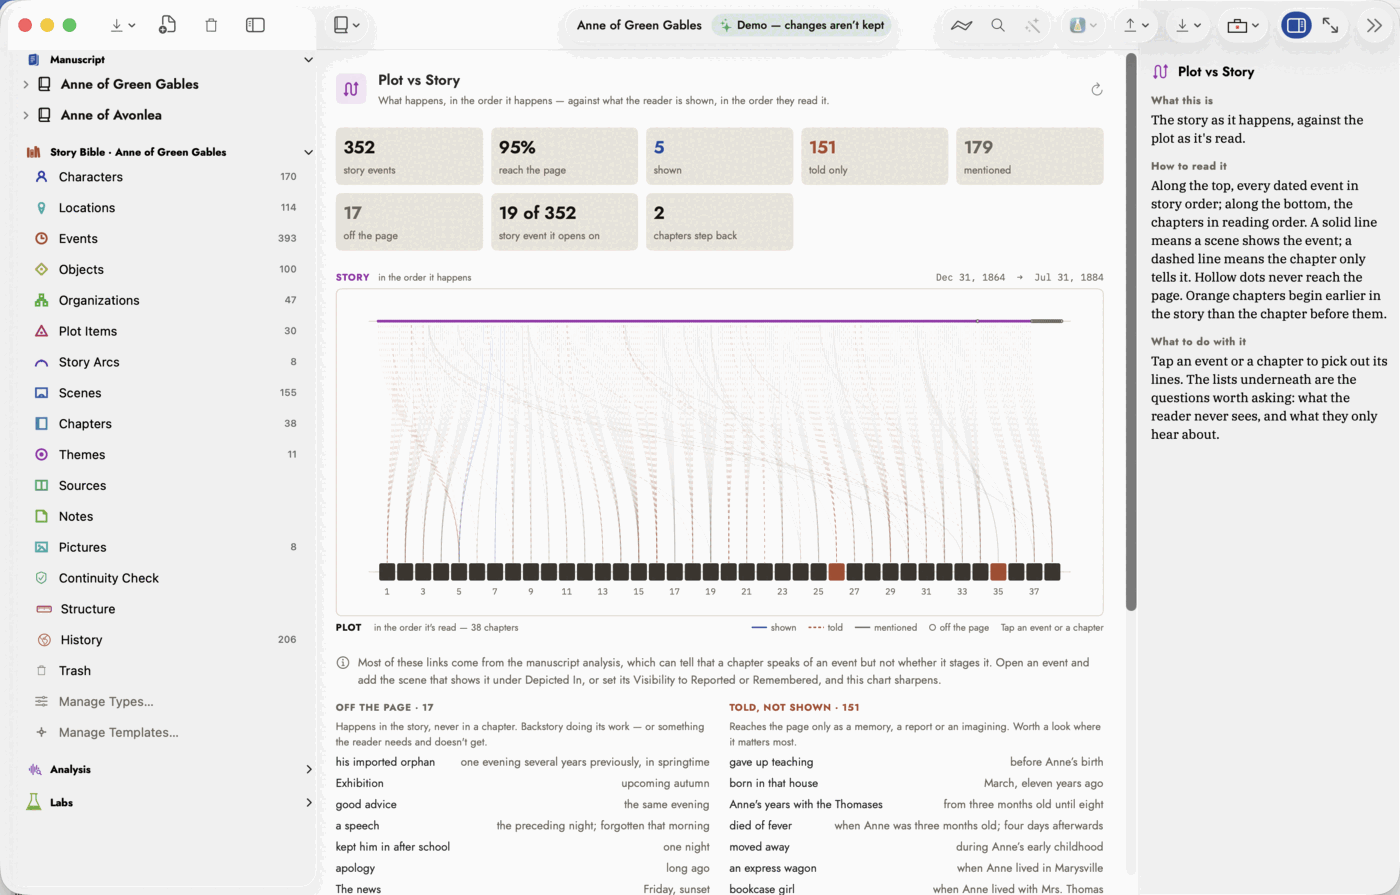Screen dimensions: 1400x895
Task: Collapse the Story Bible section
Action: [x=308, y=152]
